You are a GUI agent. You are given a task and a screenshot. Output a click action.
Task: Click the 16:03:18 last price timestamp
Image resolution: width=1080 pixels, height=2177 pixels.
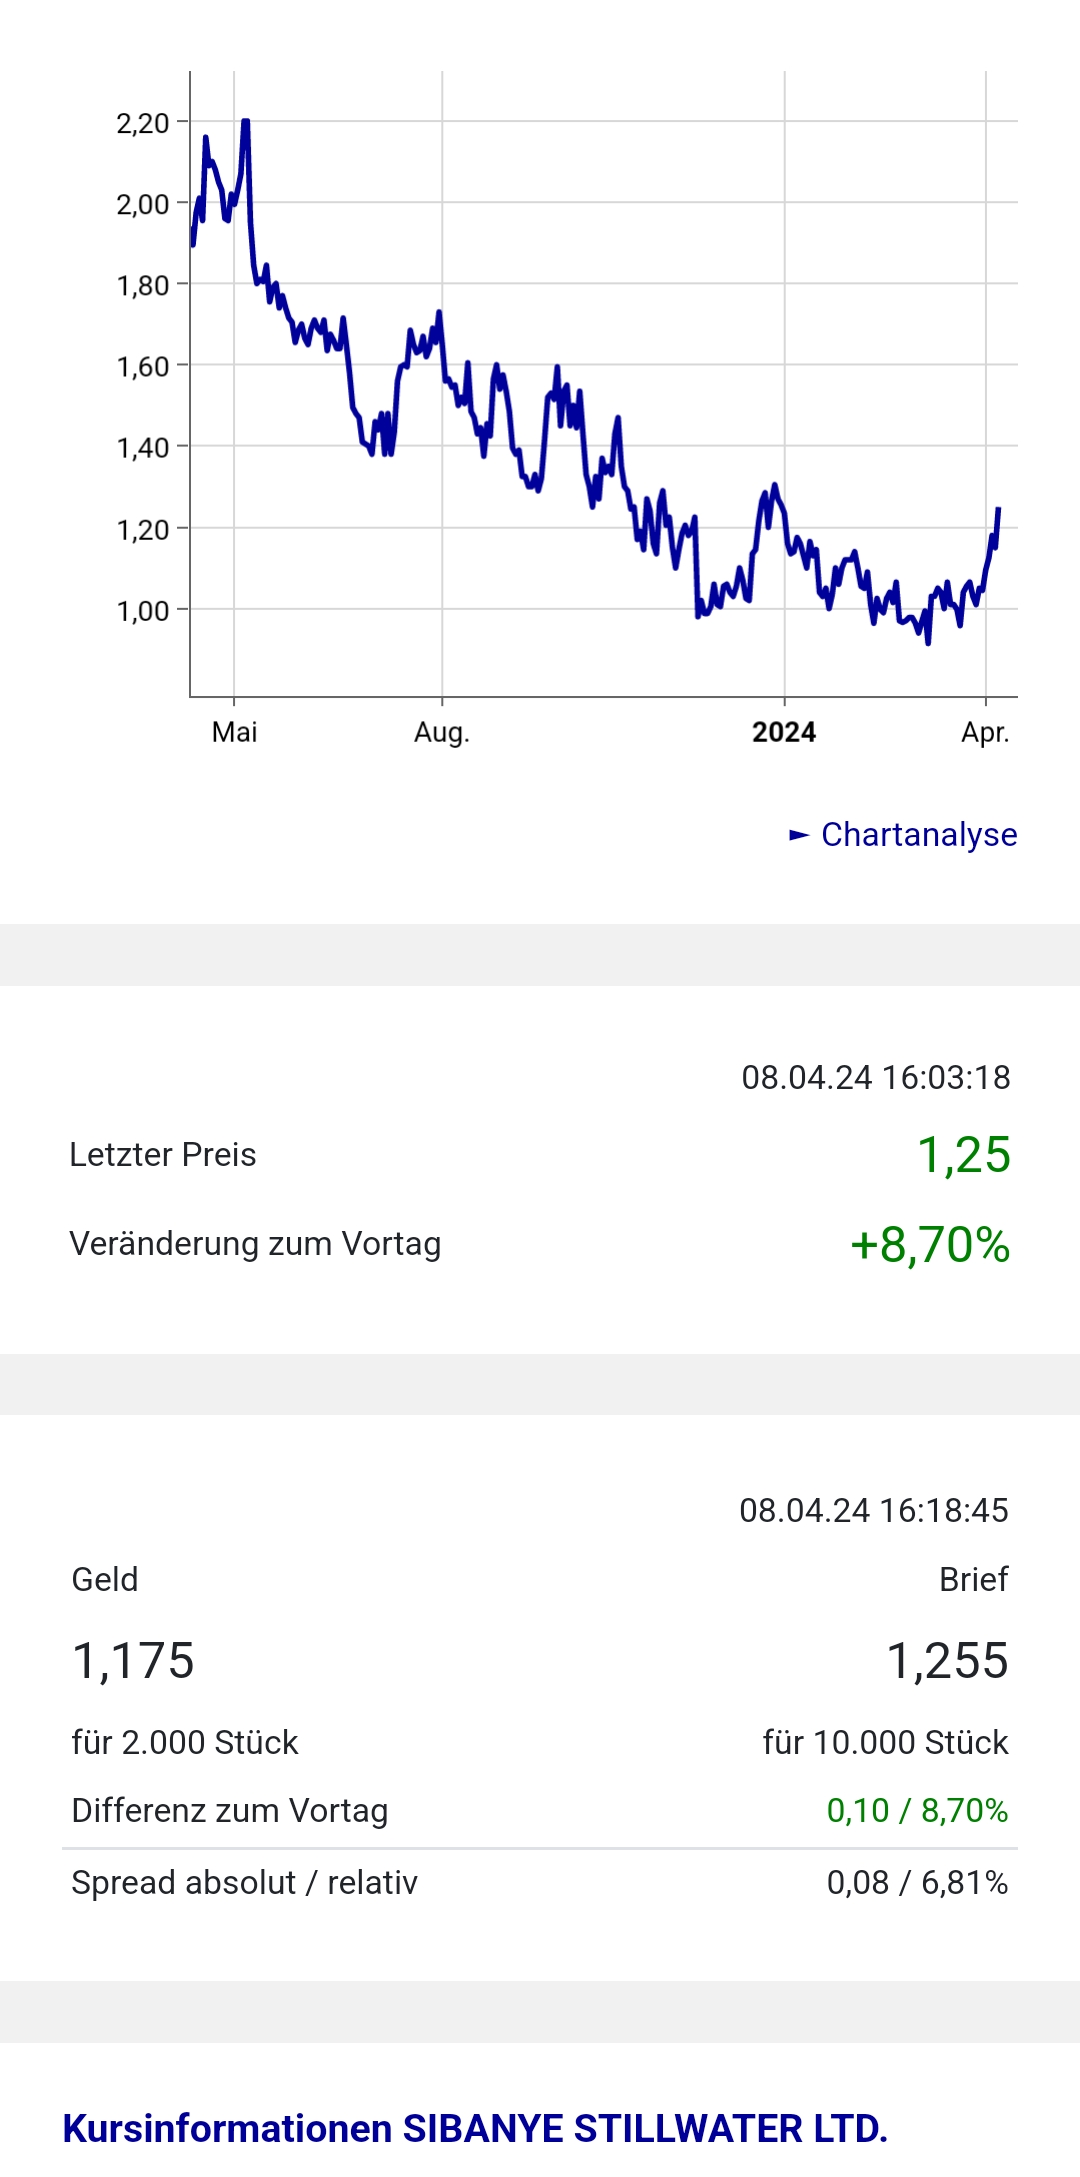tap(875, 1077)
